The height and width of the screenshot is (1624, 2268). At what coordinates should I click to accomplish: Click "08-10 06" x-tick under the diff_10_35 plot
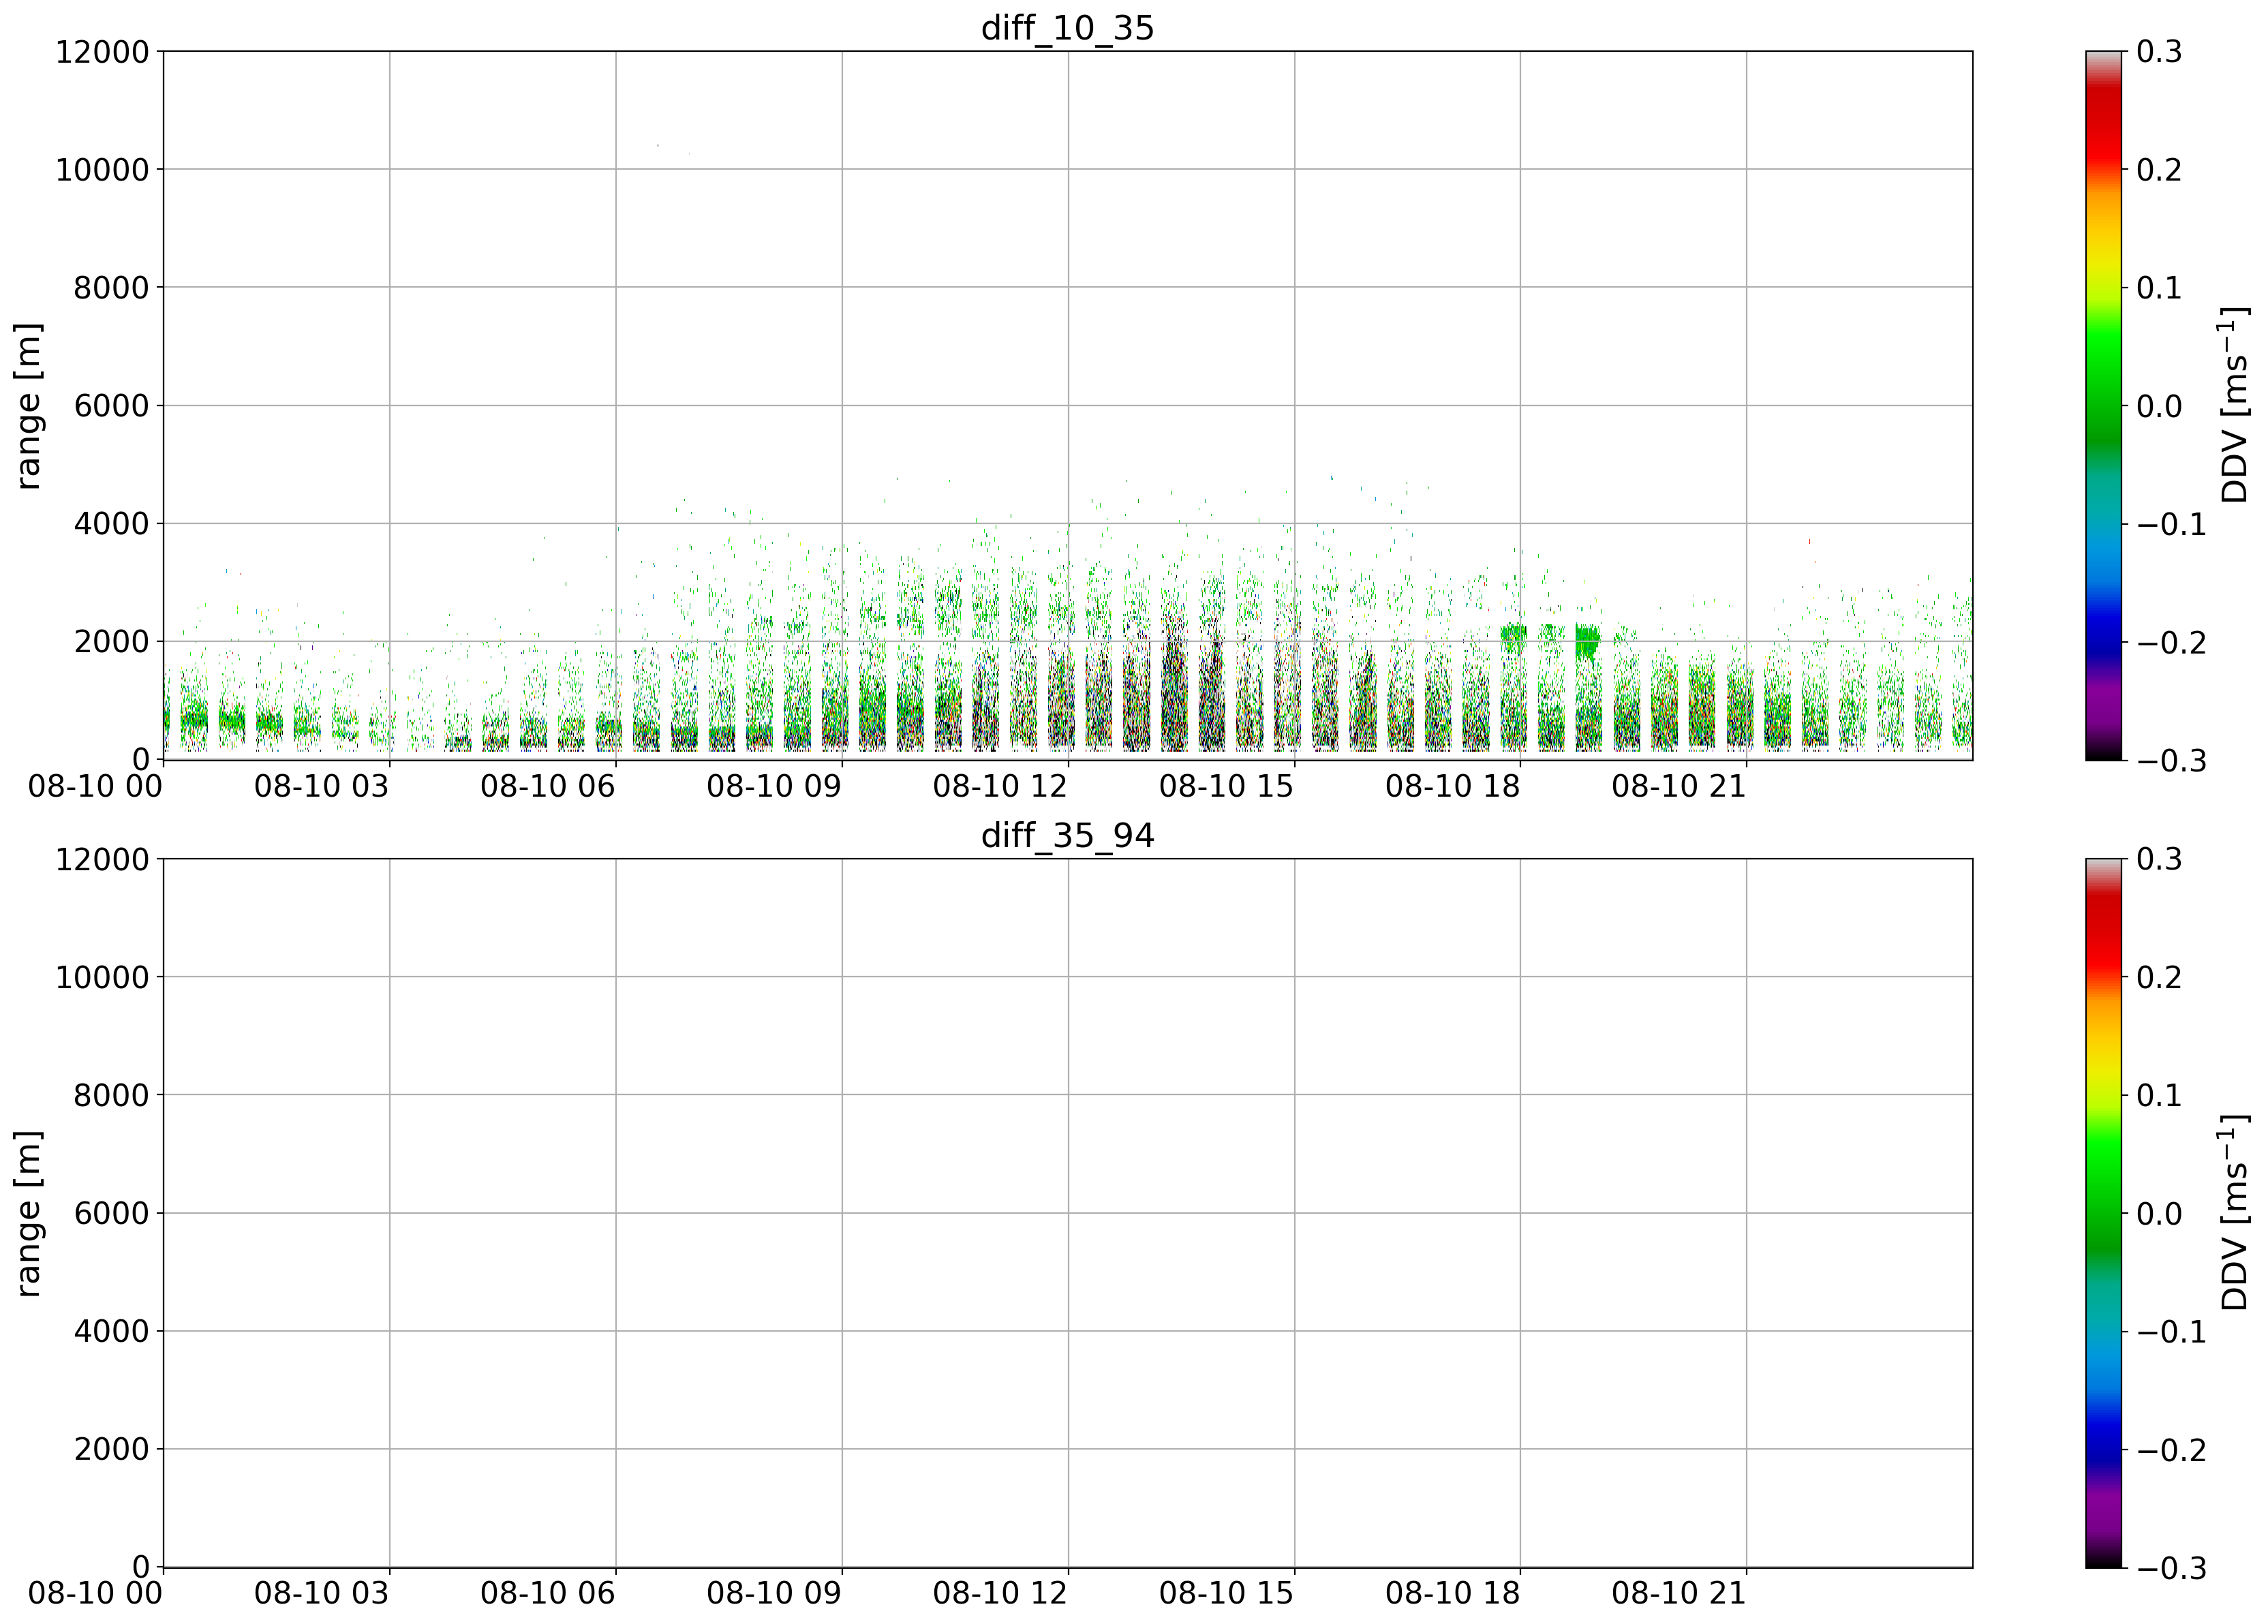[x=547, y=786]
